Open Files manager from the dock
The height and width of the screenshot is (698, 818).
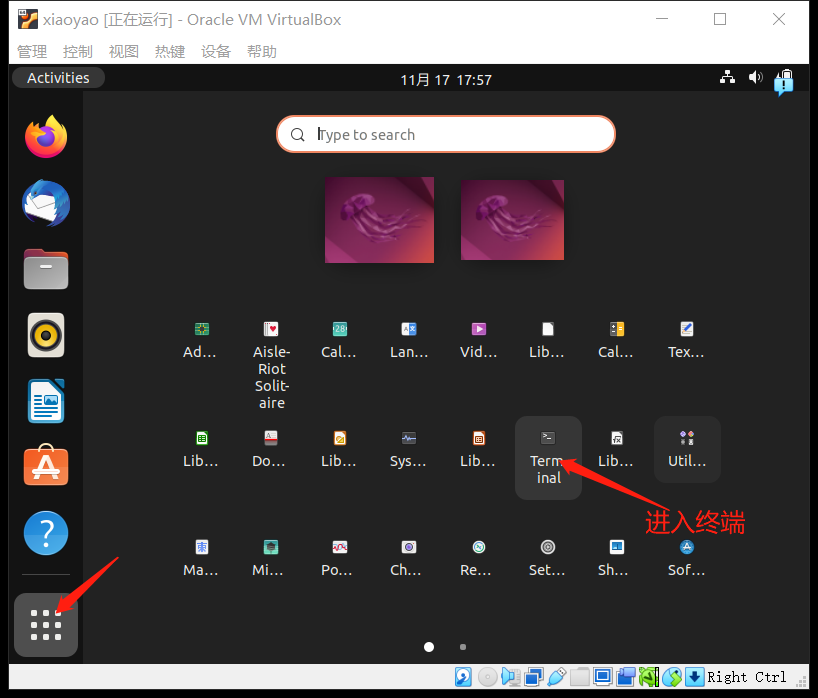(x=46, y=269)
